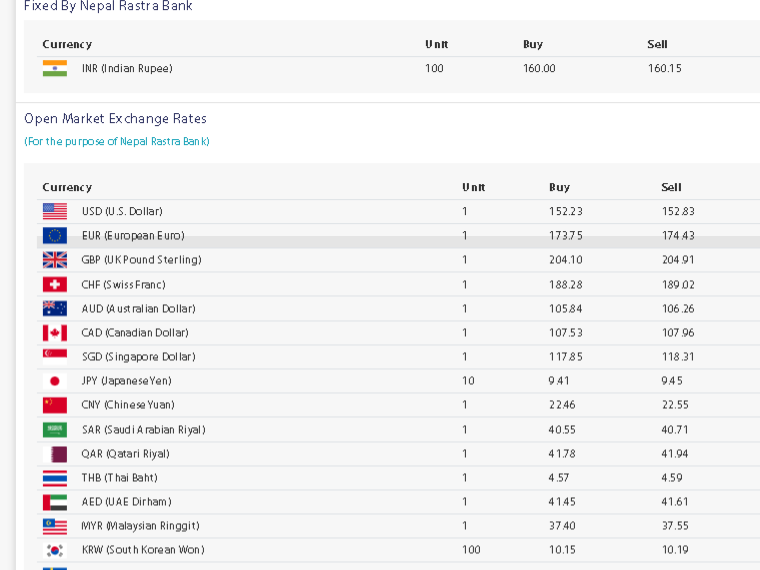760x570 pixels.
Task: Click the South Korean flag icon
Action: click(55, 550)
